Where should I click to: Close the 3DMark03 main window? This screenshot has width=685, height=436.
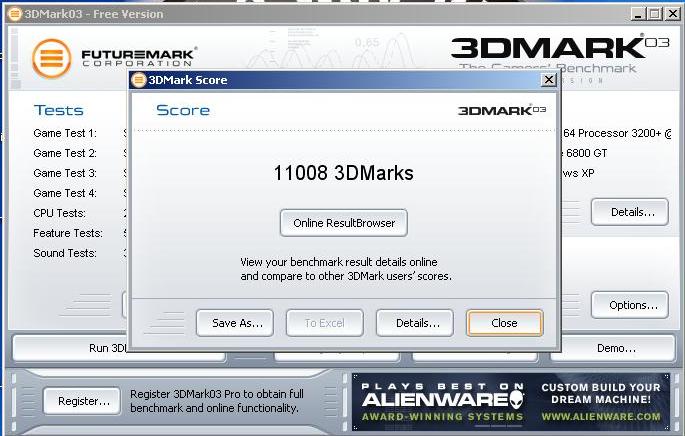tap(673, 14)
